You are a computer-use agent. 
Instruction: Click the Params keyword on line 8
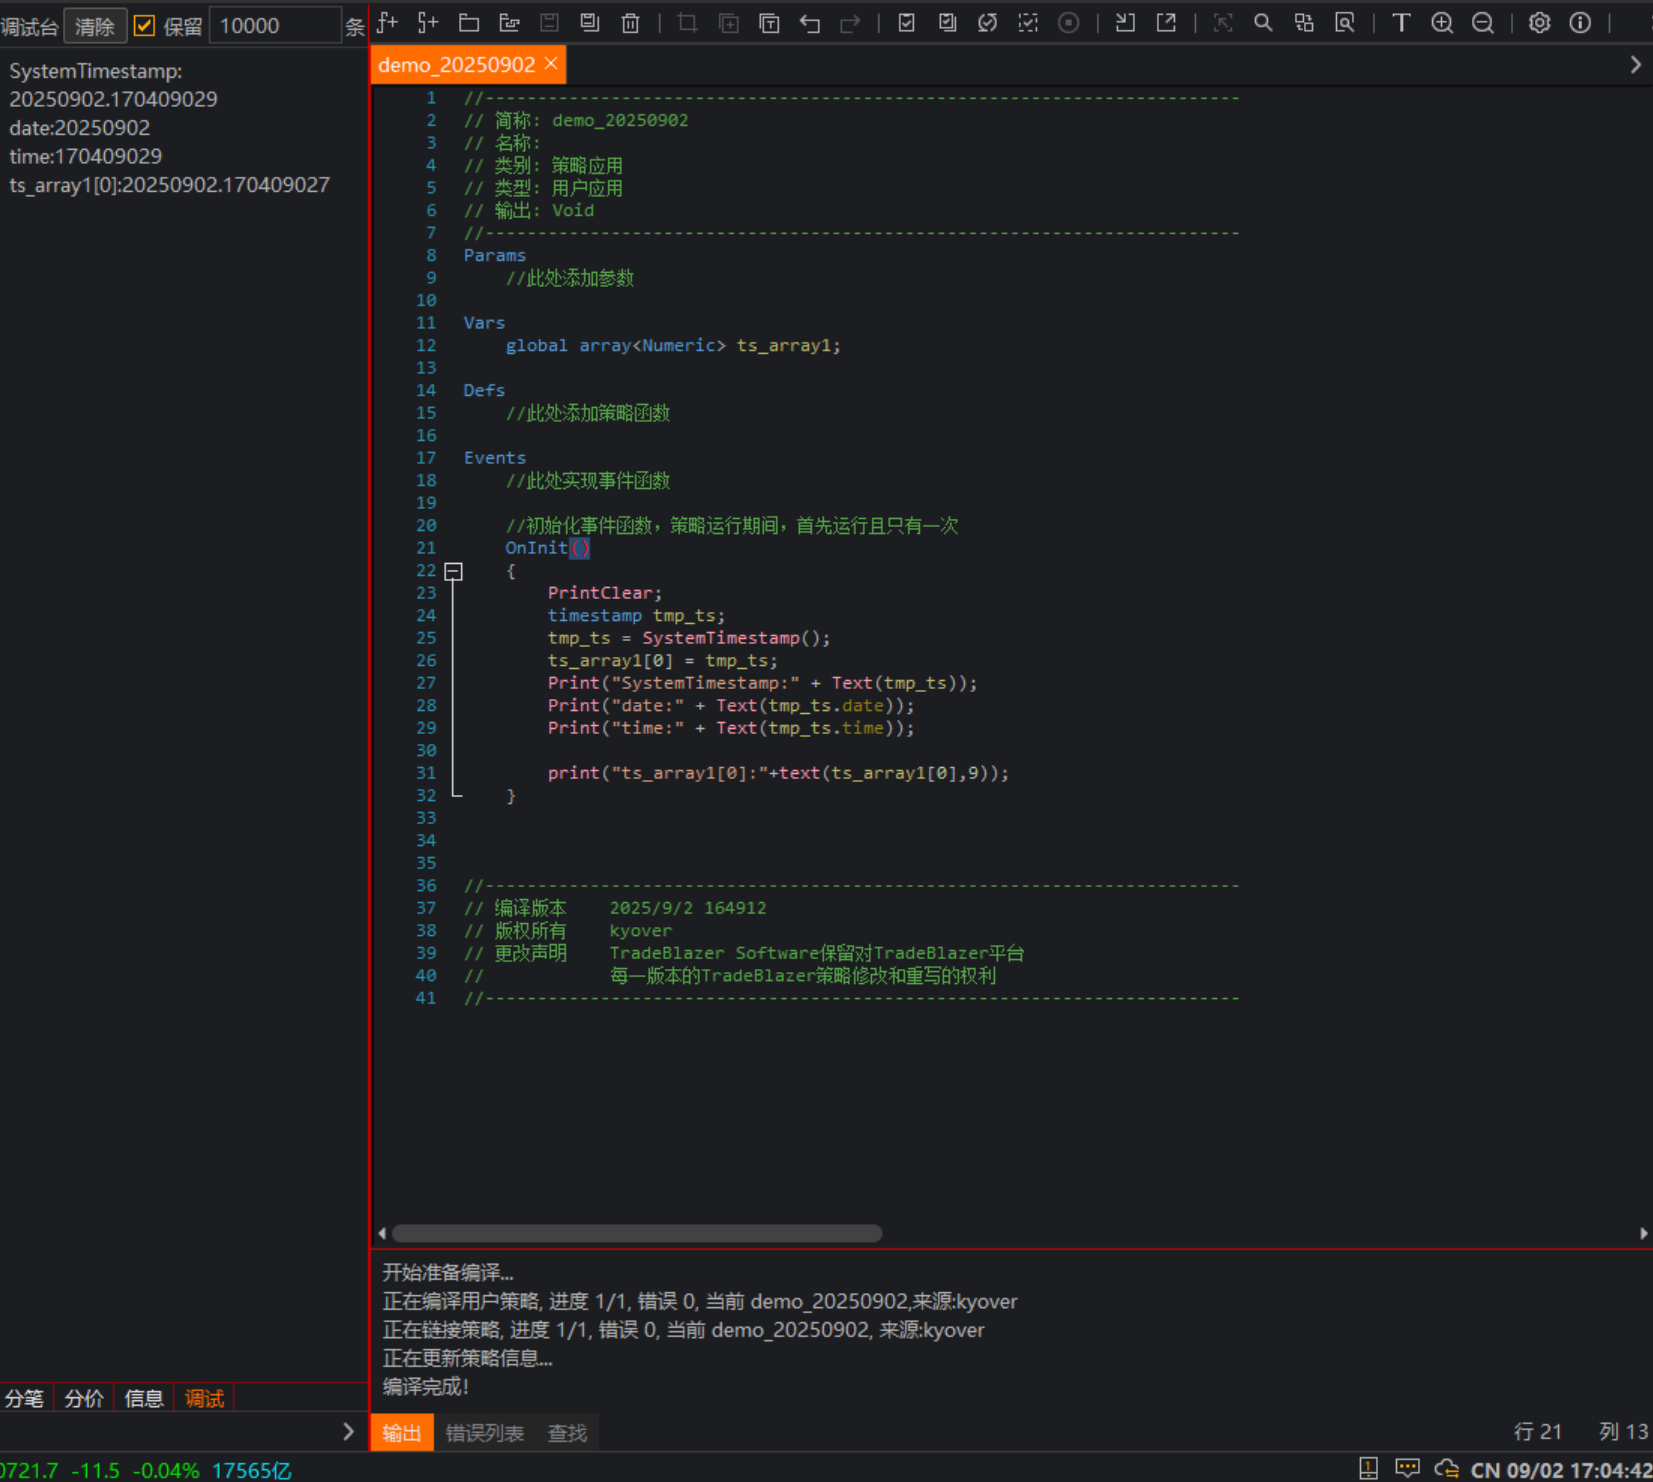pyautogui.click(x=494, y=256)
